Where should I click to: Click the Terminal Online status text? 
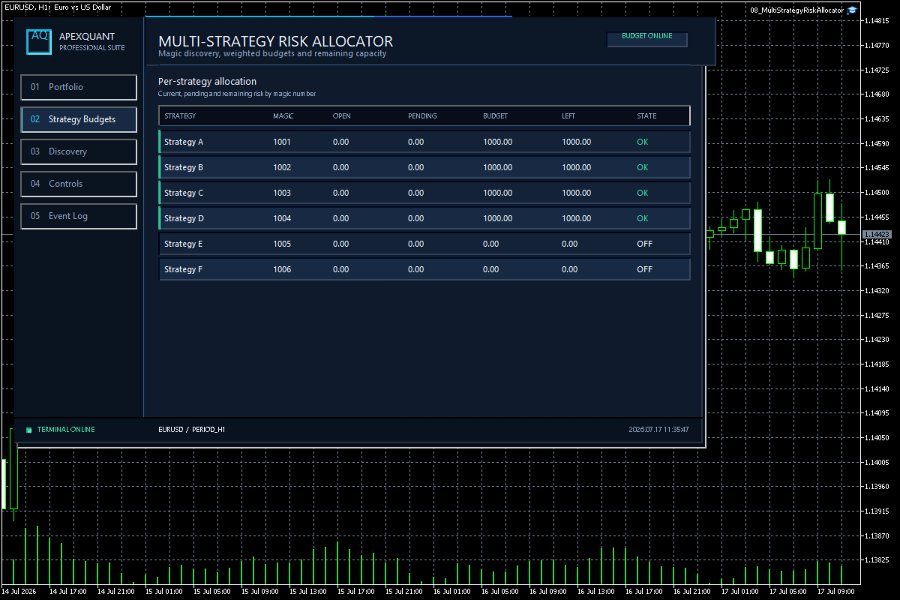tap(66, 429)
